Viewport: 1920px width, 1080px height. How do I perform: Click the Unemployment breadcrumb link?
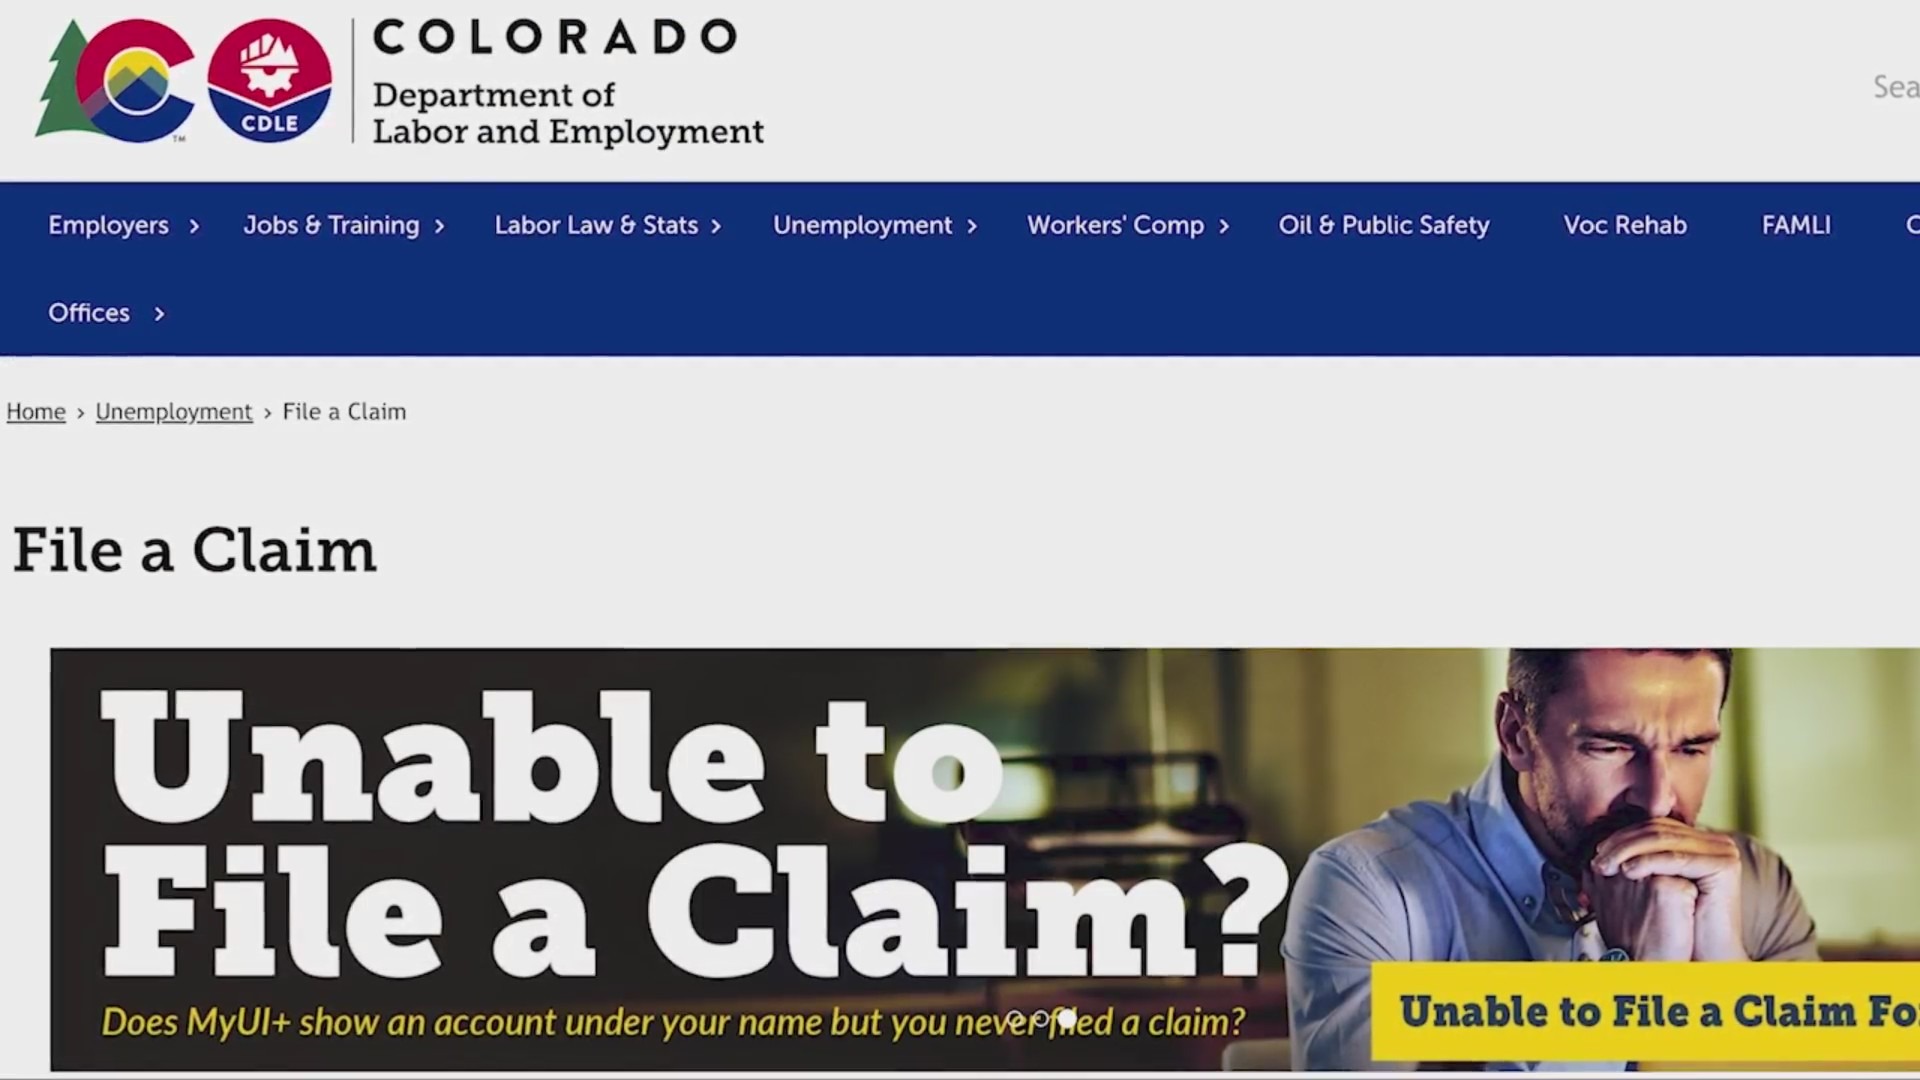click(x=174, y=410)
